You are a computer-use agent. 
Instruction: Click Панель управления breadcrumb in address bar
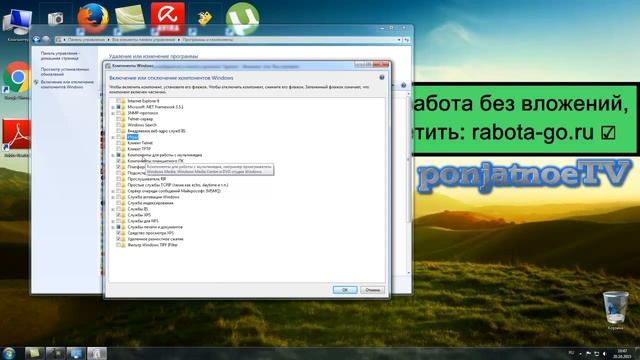click(x=86, y=40)
